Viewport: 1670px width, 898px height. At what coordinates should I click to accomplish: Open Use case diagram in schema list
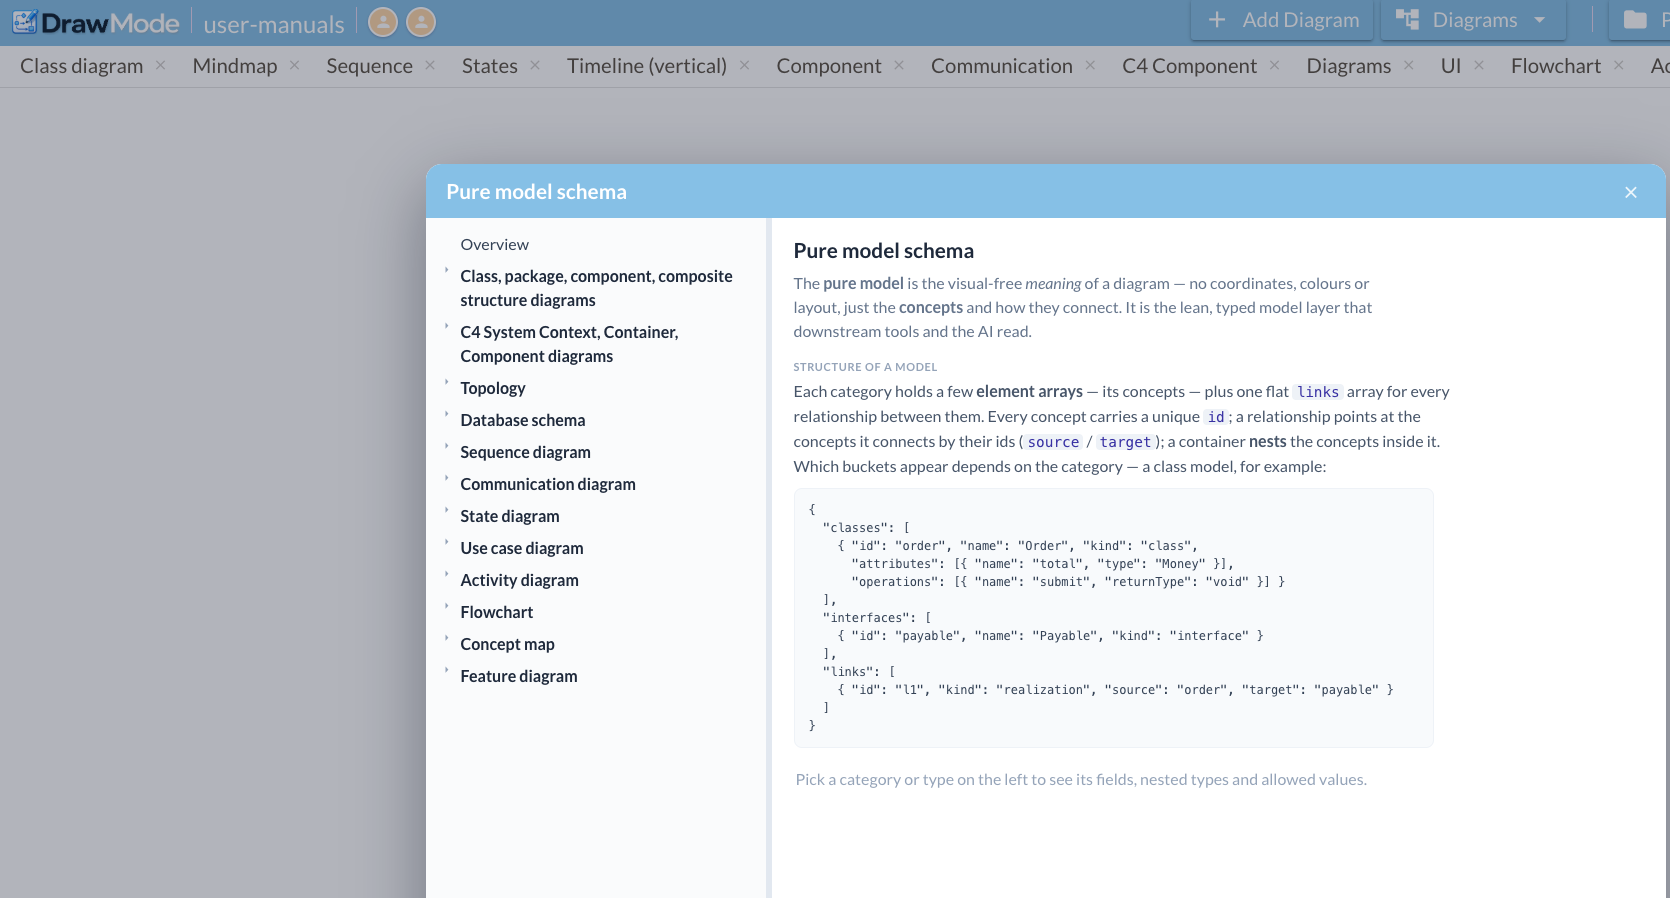521,548
